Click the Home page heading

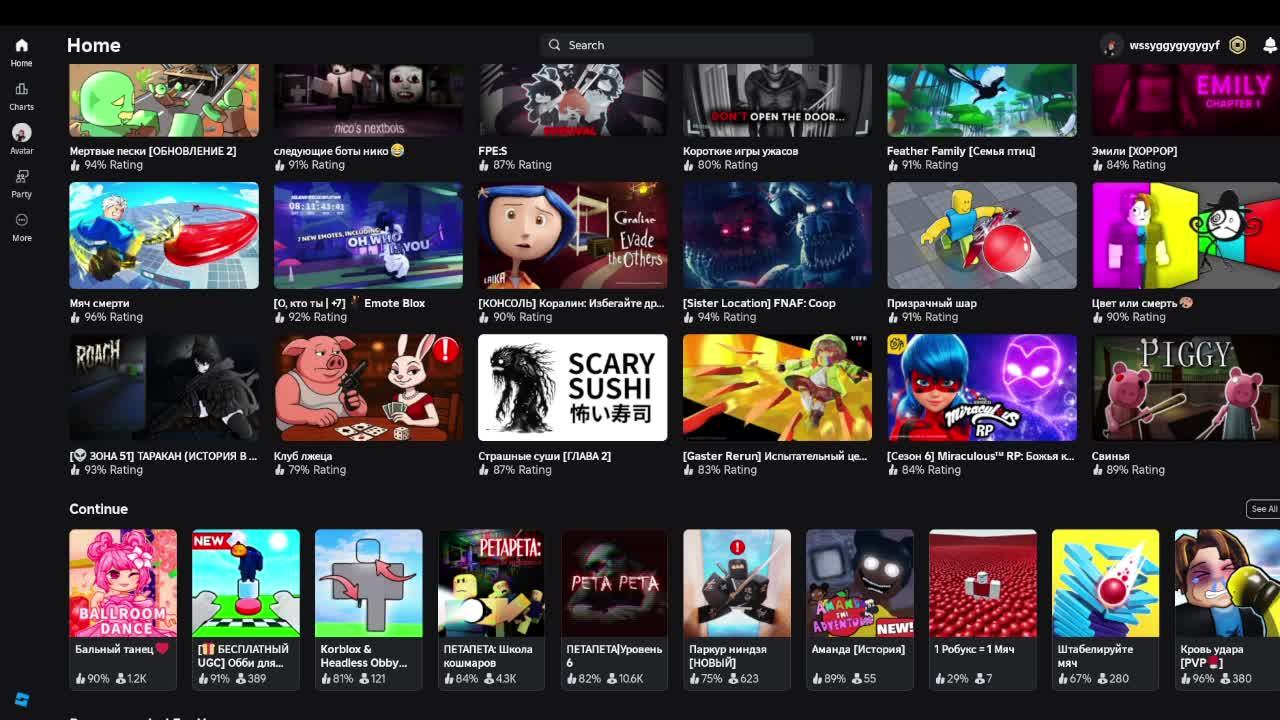point(94,45)
